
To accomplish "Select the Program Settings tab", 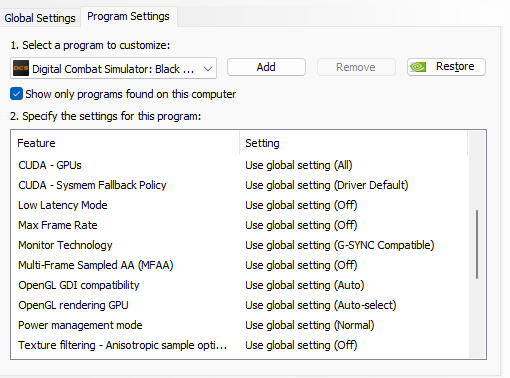I will point(128,16).
